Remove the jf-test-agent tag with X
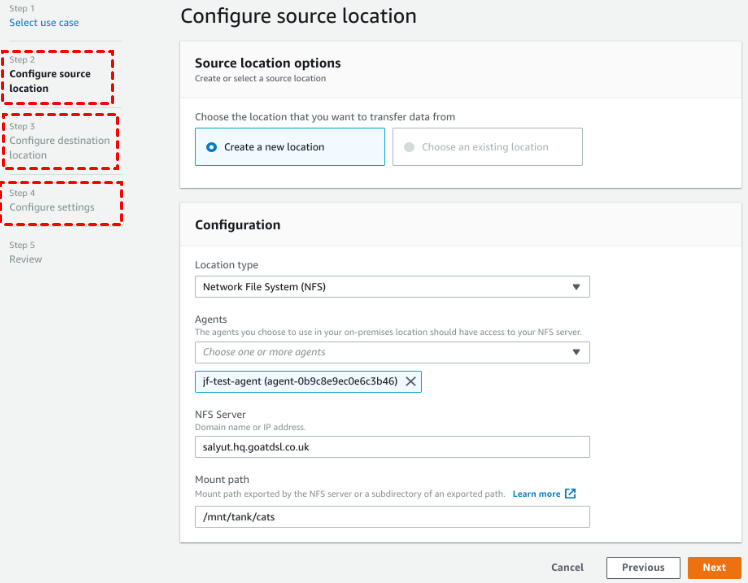748x583 pixels. point(411,381)
